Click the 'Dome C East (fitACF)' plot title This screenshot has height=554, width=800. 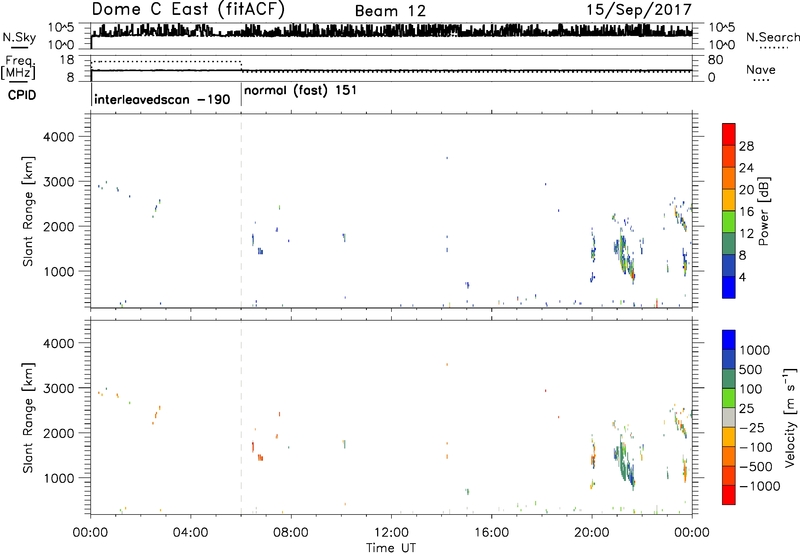click(x=188, y=10)
